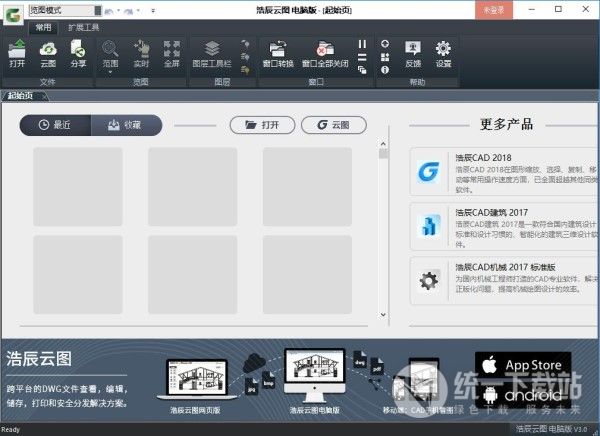Select the 实时 realtime pan hand tool
600x436 pixels.
tap(141, 54)
